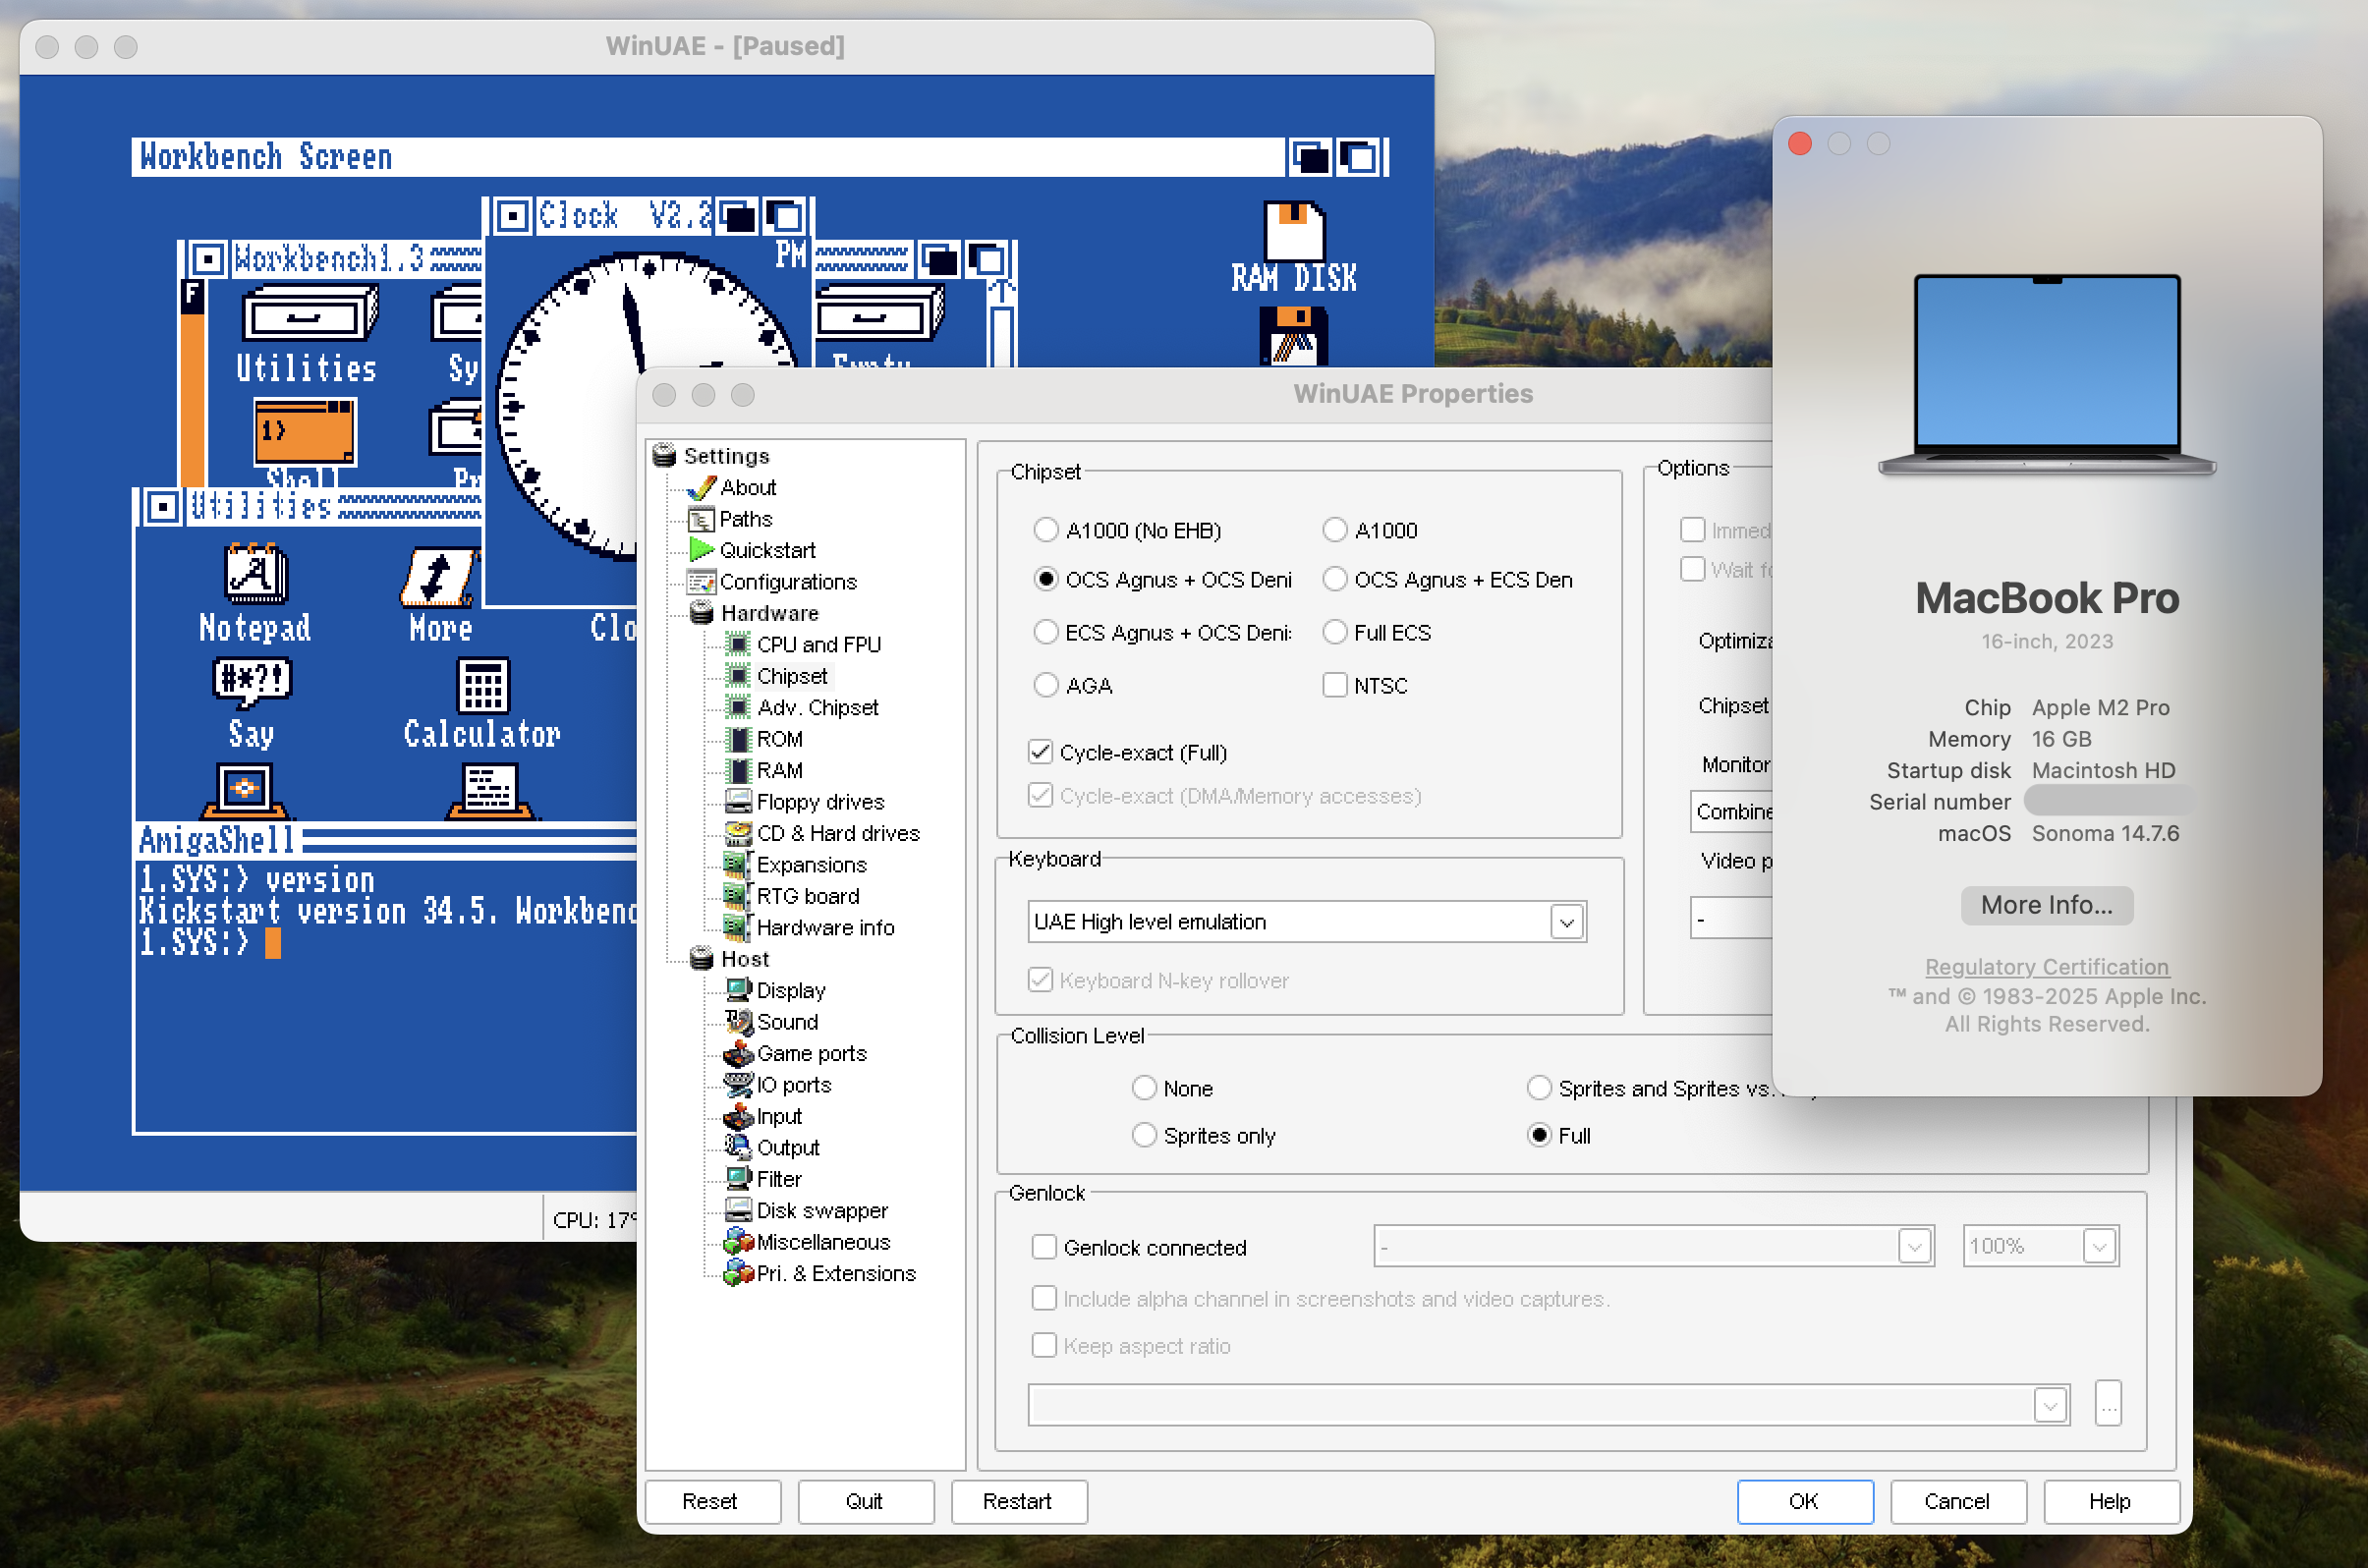Click the RAM DISK icon in Workbench
The image size is (2368, 1568).
coord(1294,248)
